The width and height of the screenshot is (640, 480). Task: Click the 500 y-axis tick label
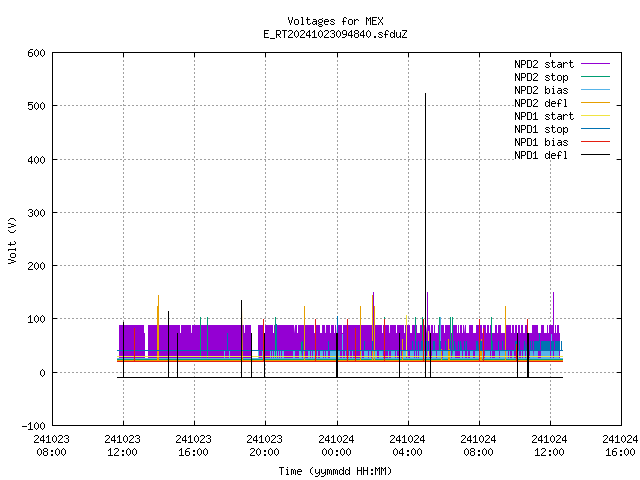(x=36, y=106)
